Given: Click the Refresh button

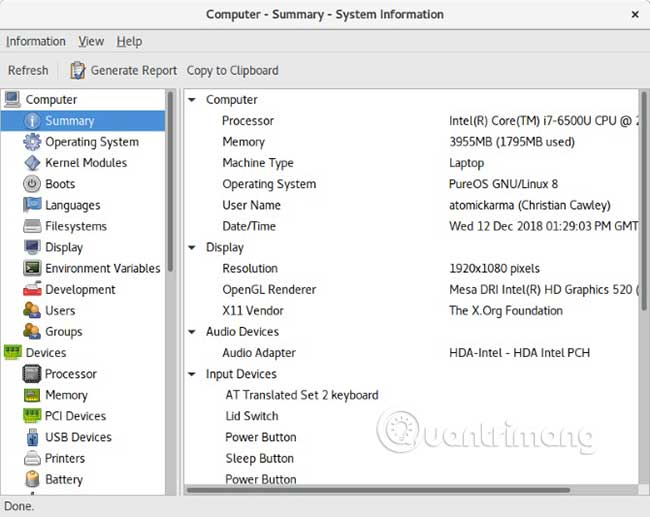Looking at the screenshot, I should point(28,70).
